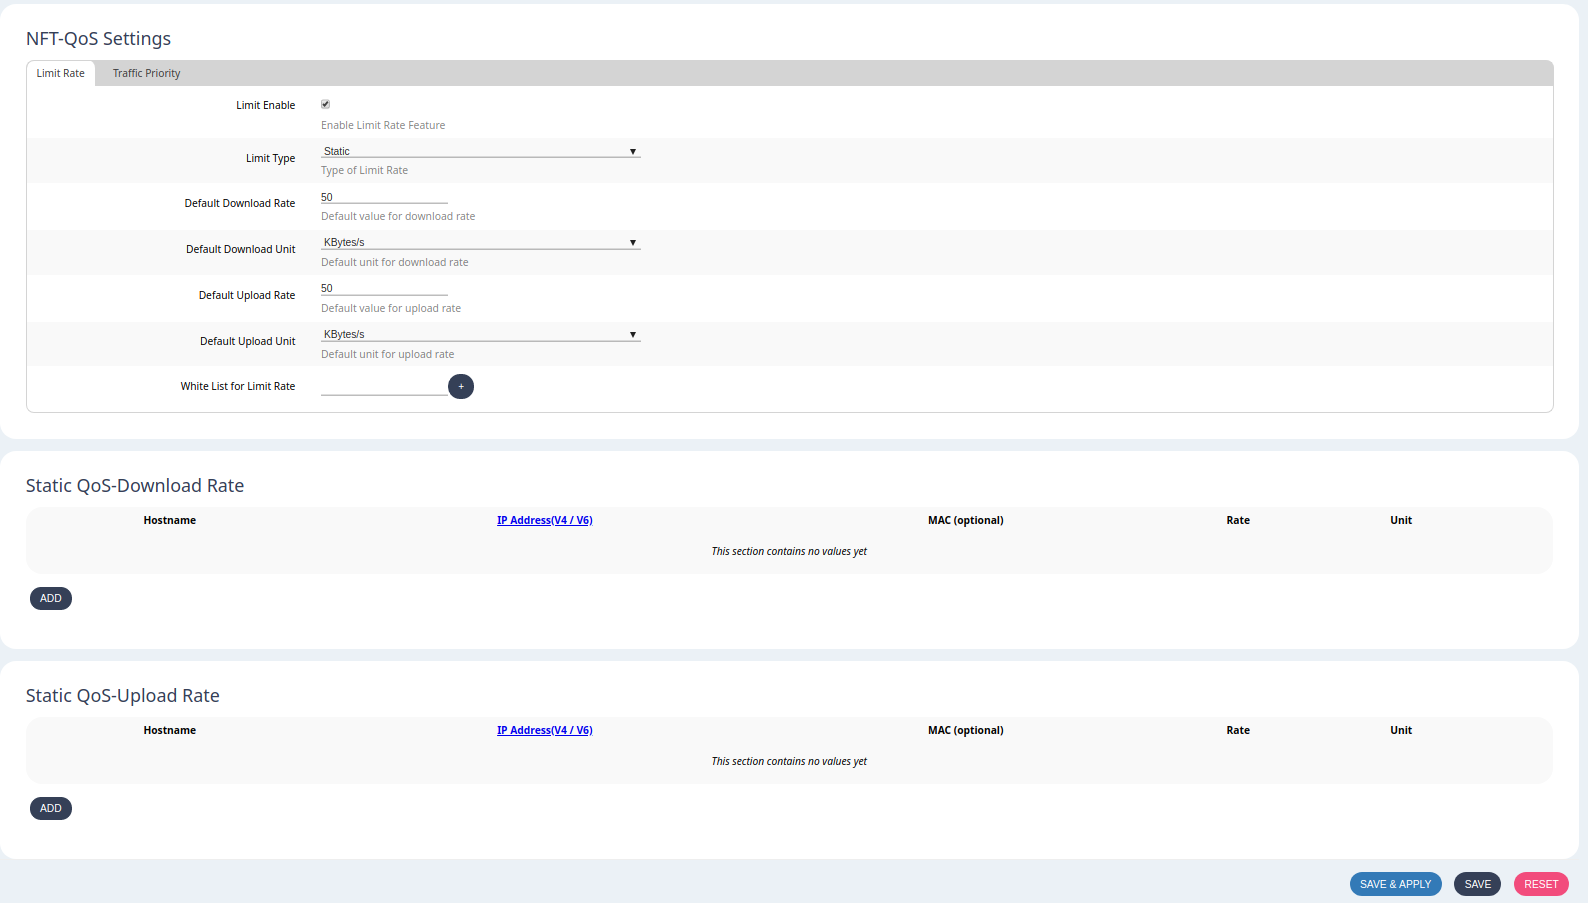This screenshot has width=1588, height=903.
Task: Click Hostname header in Download Rate table
Action: (170, 520)
